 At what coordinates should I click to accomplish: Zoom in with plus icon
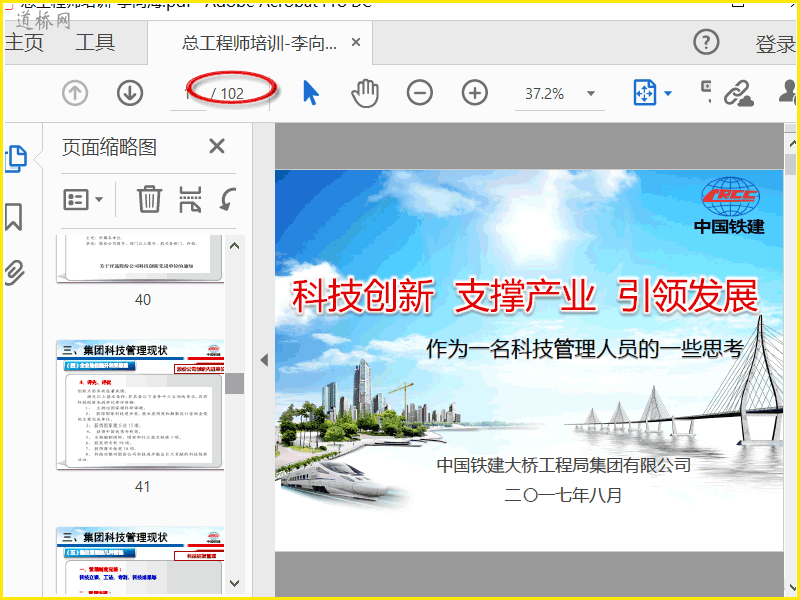coord(474,93)
